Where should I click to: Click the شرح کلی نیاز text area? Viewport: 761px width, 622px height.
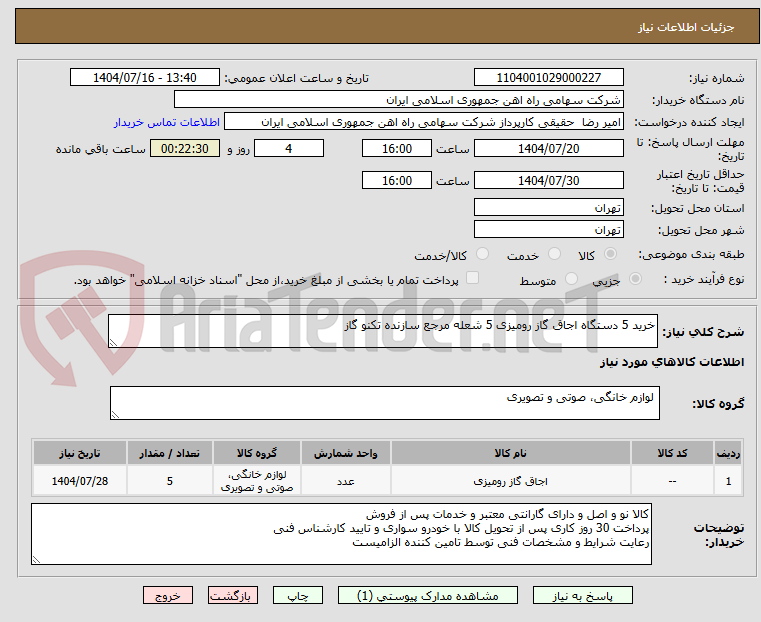pos(383,331)
